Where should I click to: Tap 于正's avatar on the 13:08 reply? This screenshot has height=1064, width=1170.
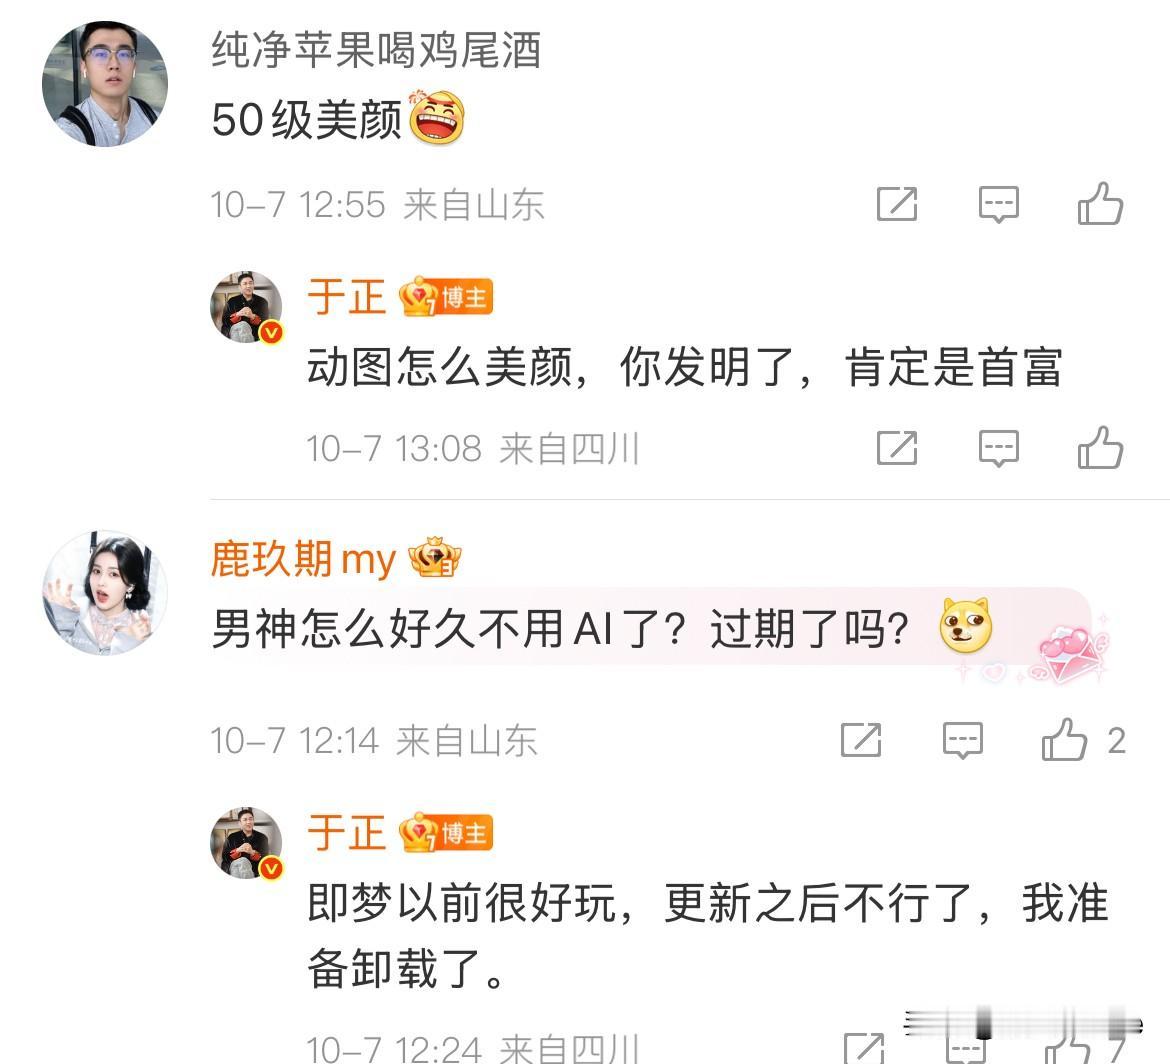[246, 307]
